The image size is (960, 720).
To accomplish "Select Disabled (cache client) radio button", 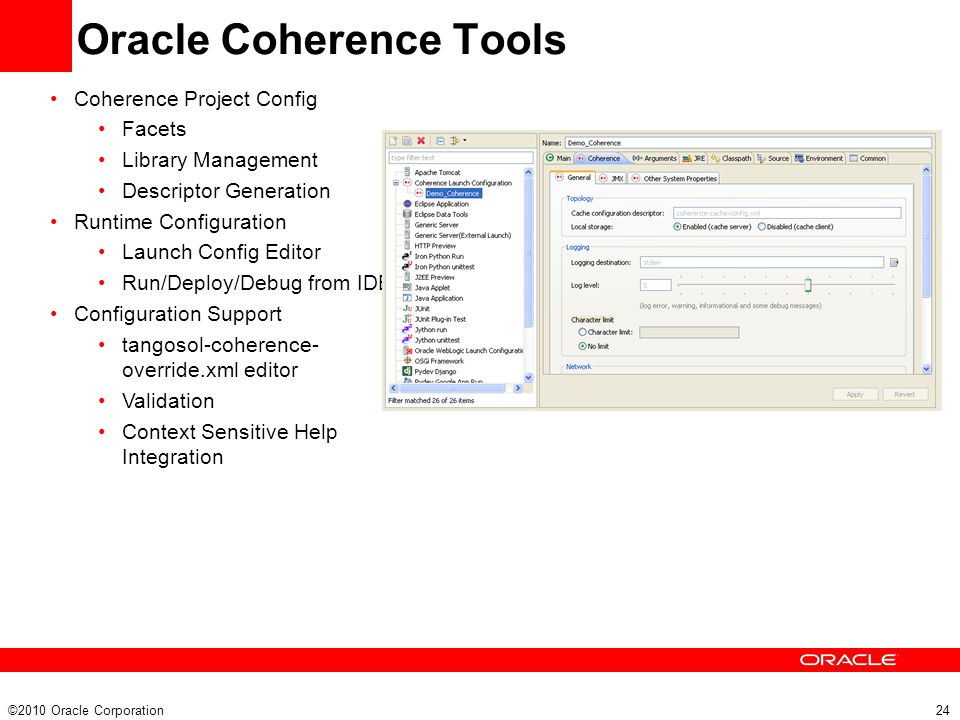I will (x=762, y=227).
